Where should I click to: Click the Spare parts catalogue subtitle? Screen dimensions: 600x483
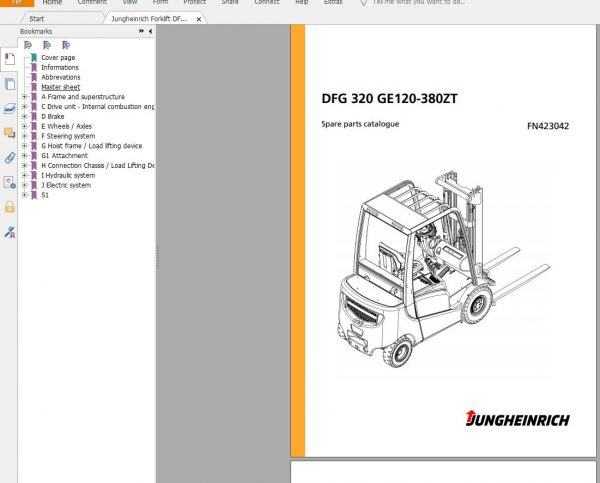[360, 124]
